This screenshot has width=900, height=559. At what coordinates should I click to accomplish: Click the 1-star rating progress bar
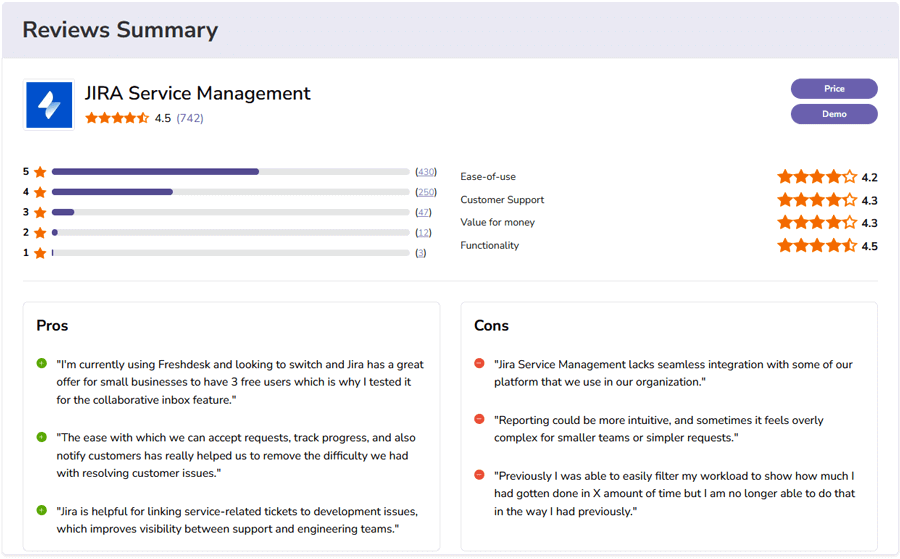(230, 253)
